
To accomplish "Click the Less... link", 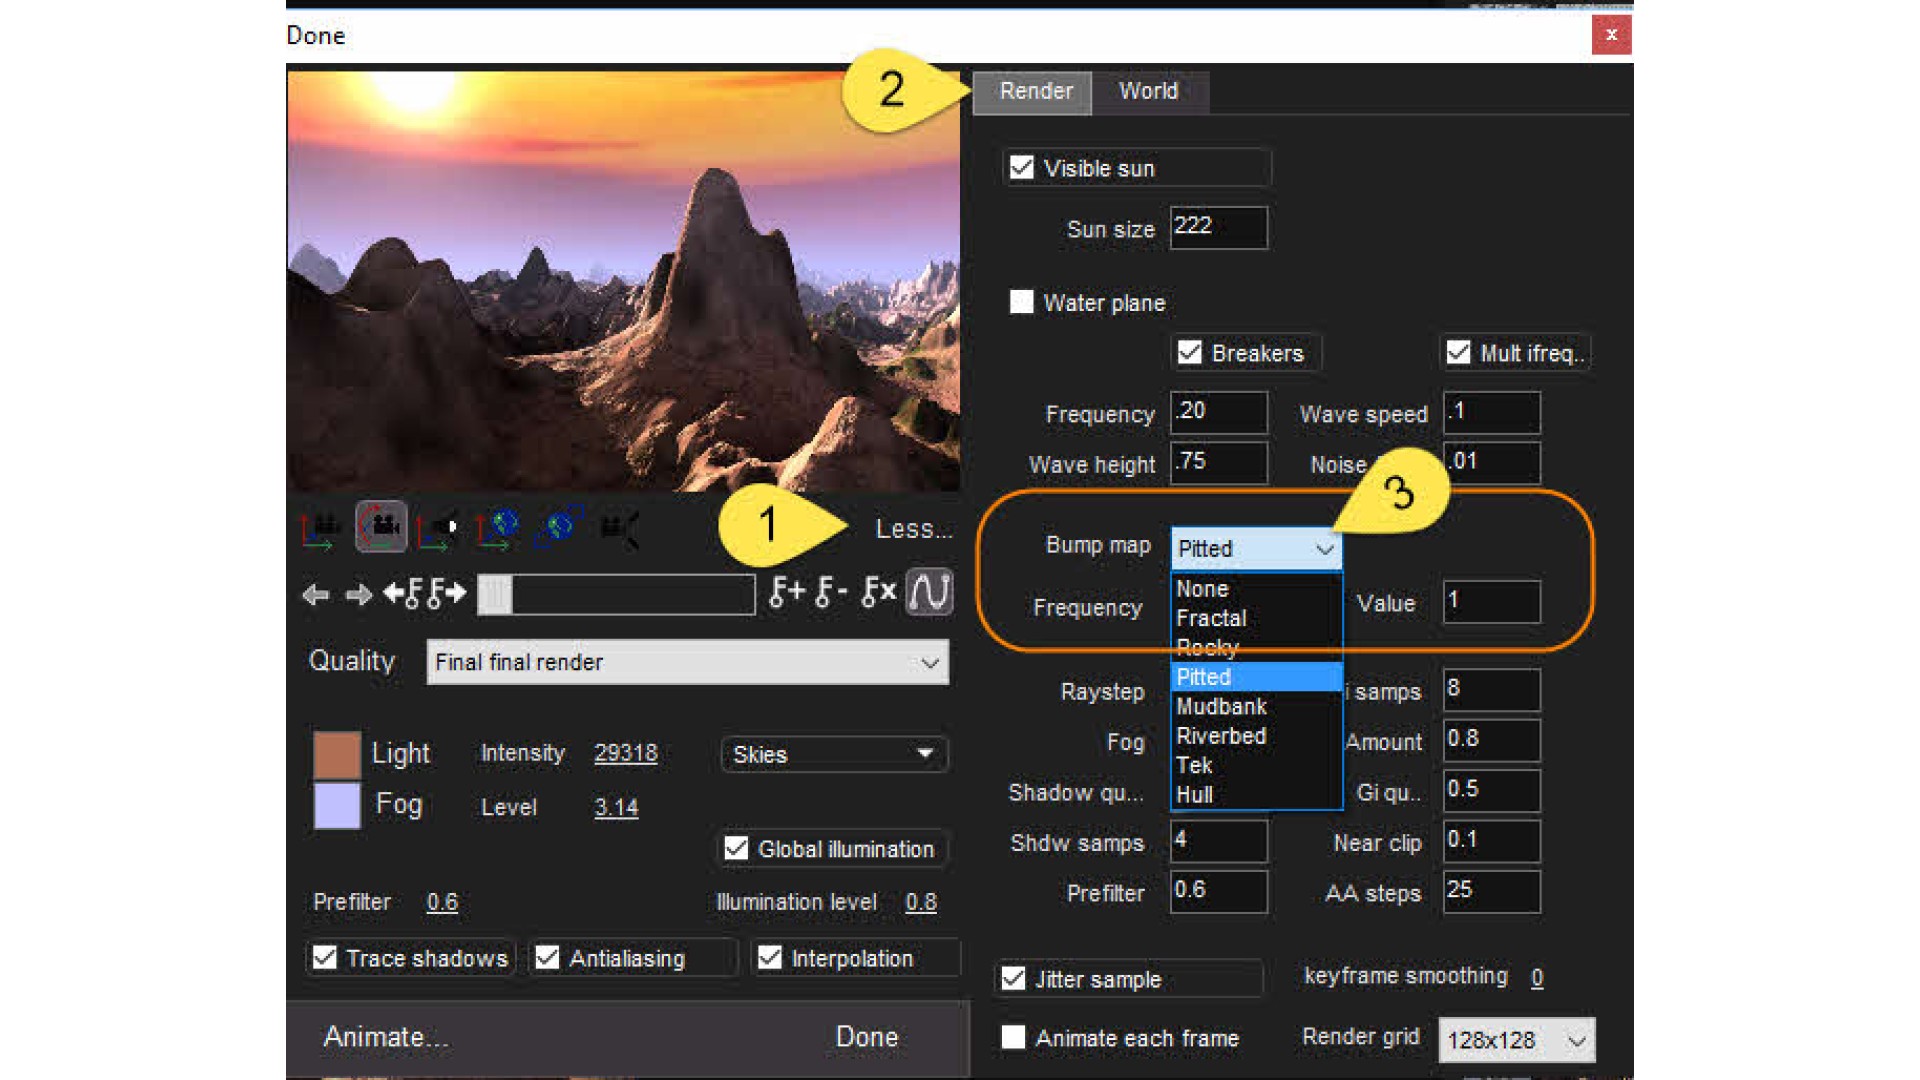I will pyautogui.click(x=913, y=529).
